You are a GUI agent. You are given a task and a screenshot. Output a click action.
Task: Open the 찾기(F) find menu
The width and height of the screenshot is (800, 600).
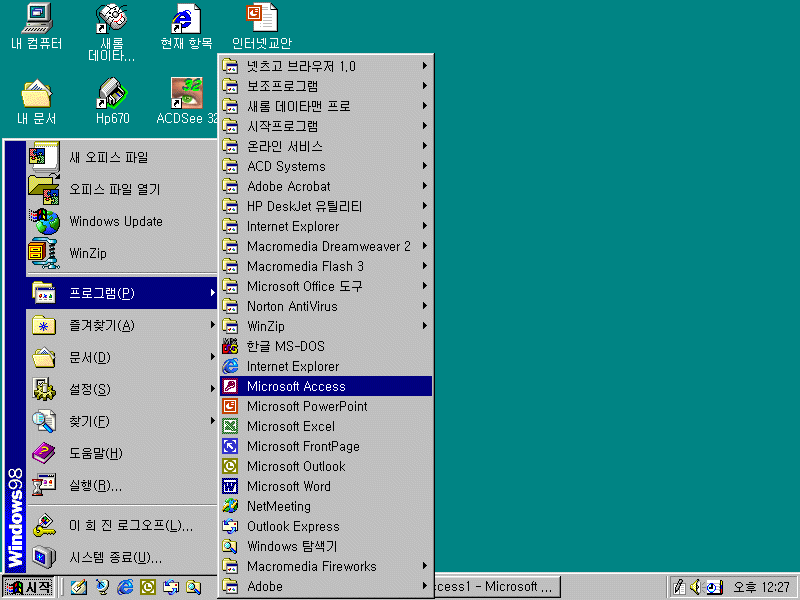(x=122, y=421)
